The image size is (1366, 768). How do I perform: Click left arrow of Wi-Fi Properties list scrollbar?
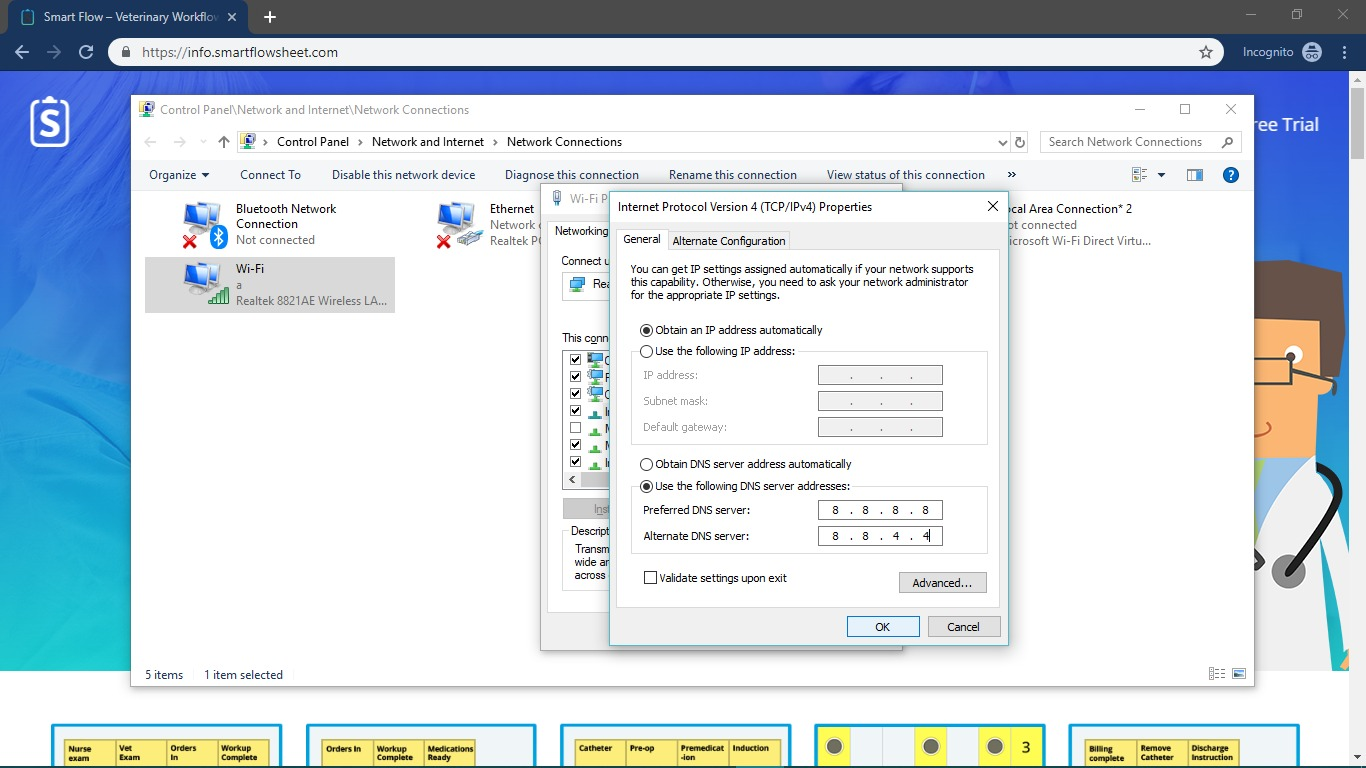tap(572, 480)
